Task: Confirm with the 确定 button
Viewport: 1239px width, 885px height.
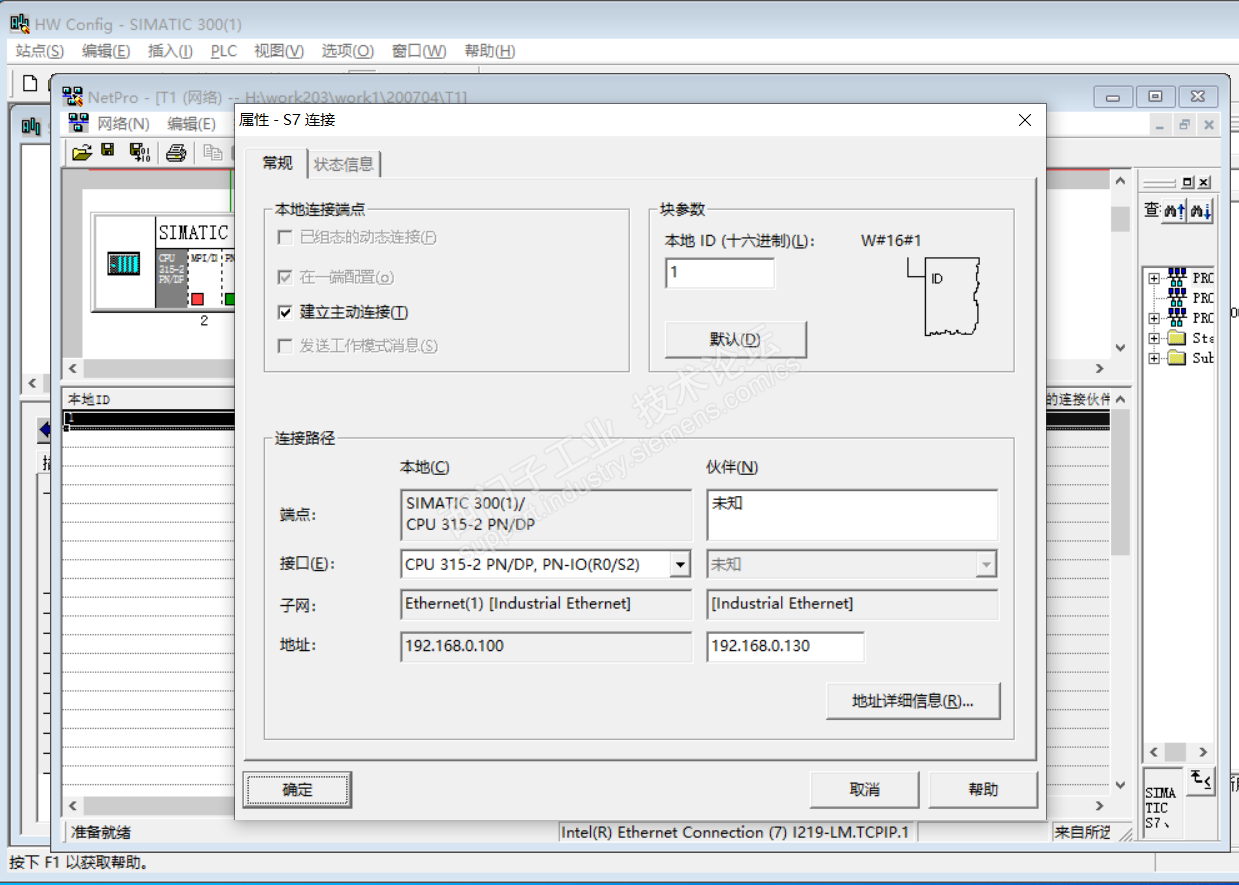Action: (297, 789)
